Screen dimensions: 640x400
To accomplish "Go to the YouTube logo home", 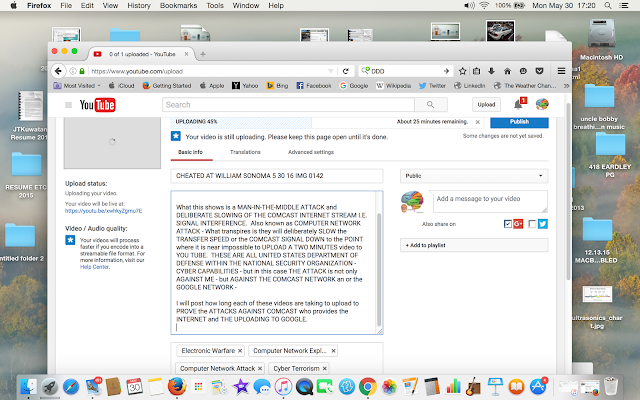I will tap(98, 105).
